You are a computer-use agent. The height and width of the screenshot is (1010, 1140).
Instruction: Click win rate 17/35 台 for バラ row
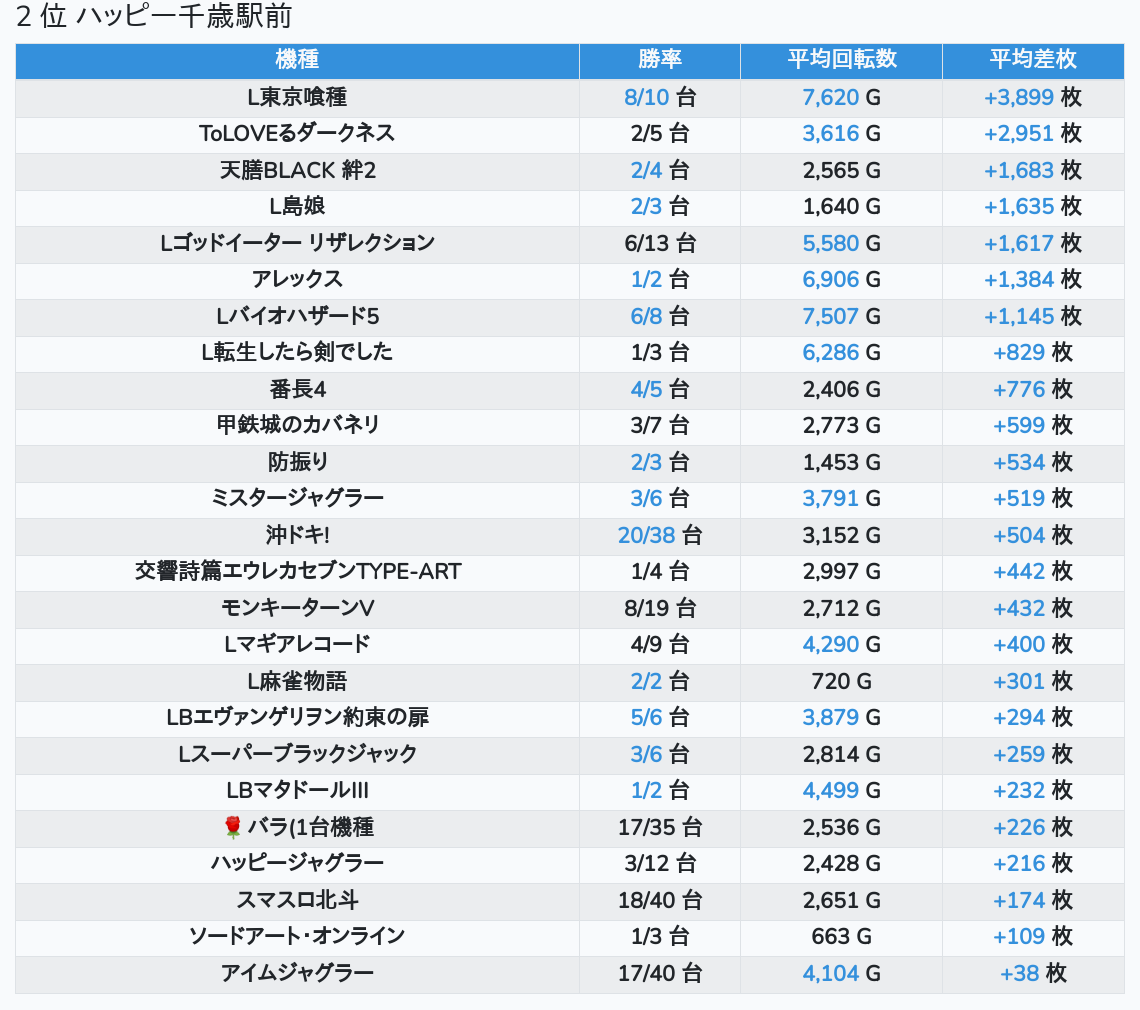click(659, 827)
